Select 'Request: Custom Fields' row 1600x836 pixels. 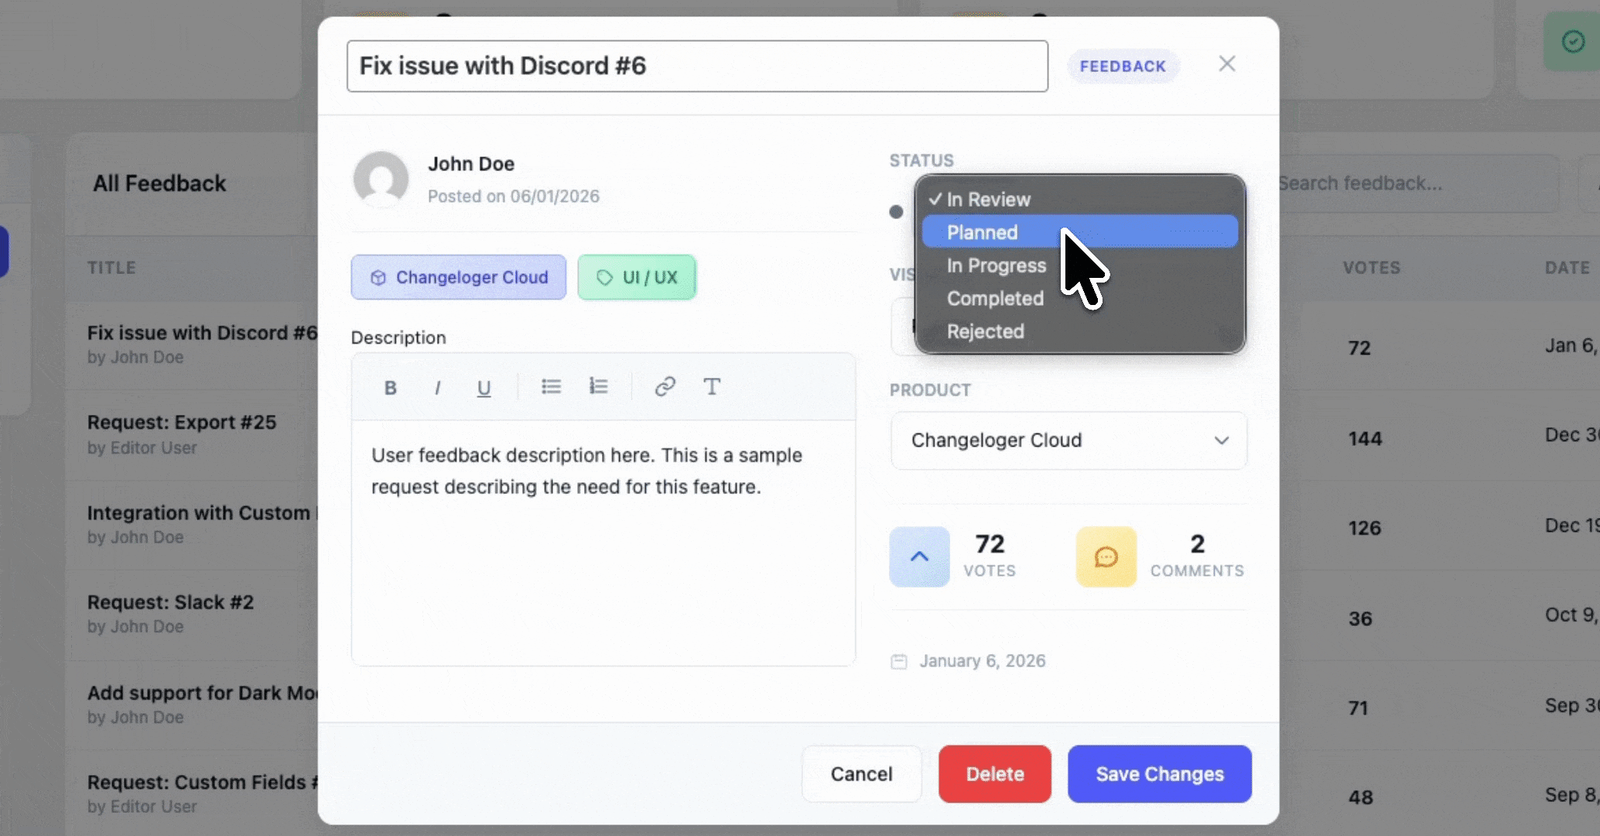pos(192,794)
